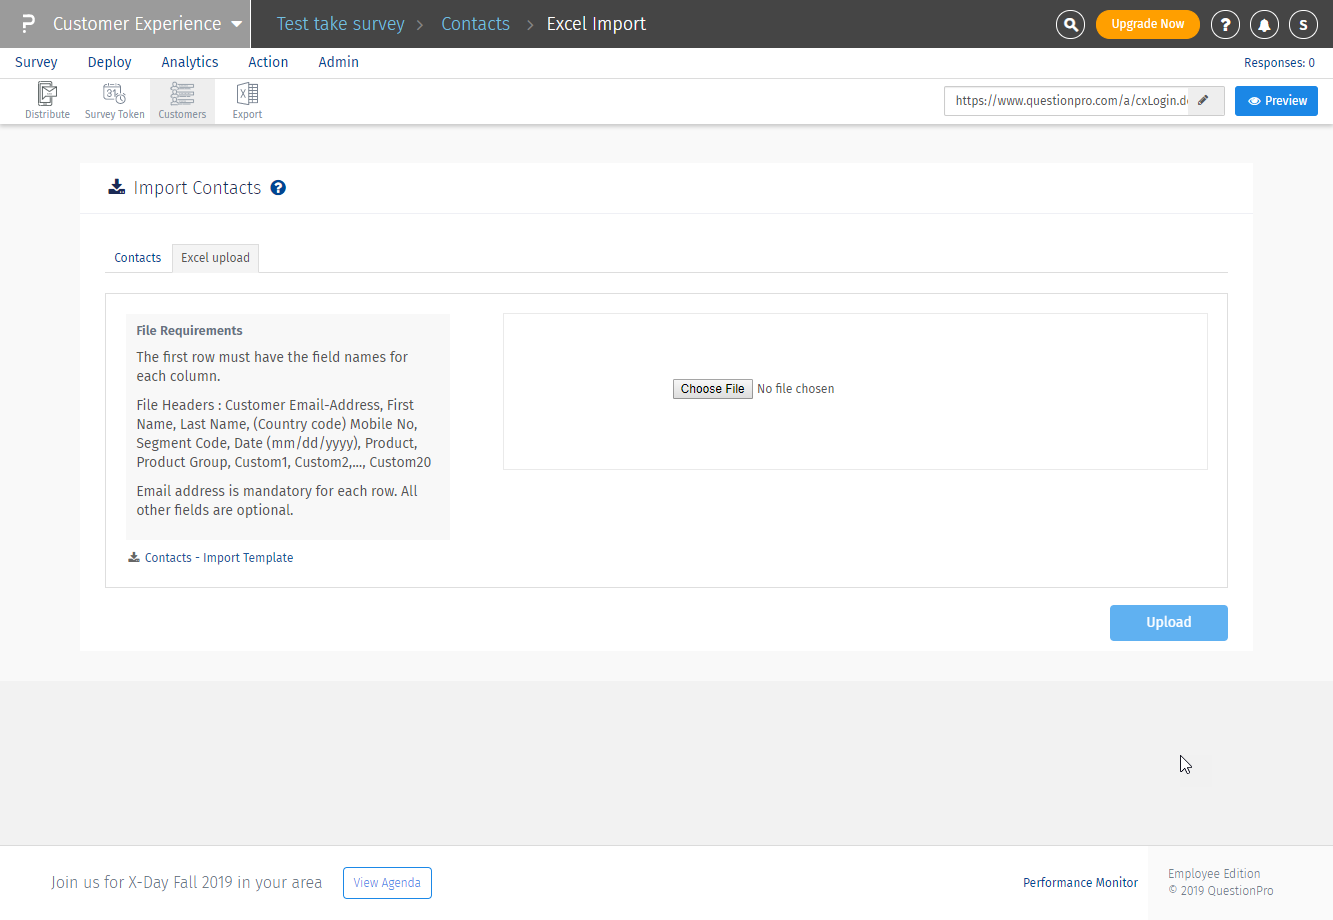Edit the survey URL with pencil icon
This screenshot has height=920, width=1333.
(1205, 101)
